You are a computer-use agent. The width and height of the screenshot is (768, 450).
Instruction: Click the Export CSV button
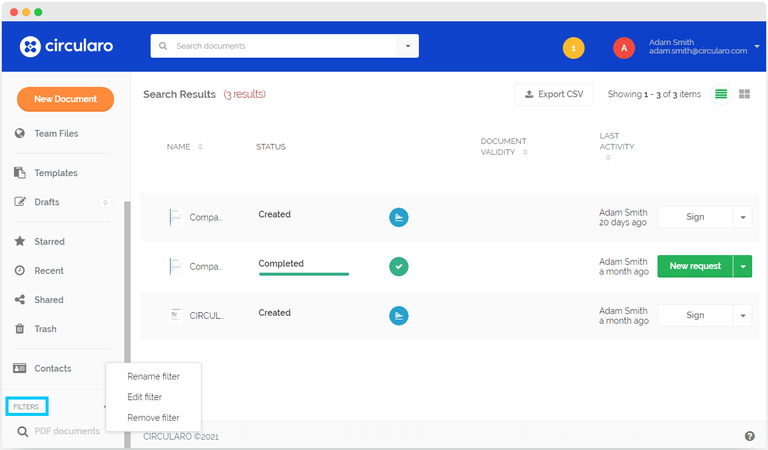[x=554, y=94]
